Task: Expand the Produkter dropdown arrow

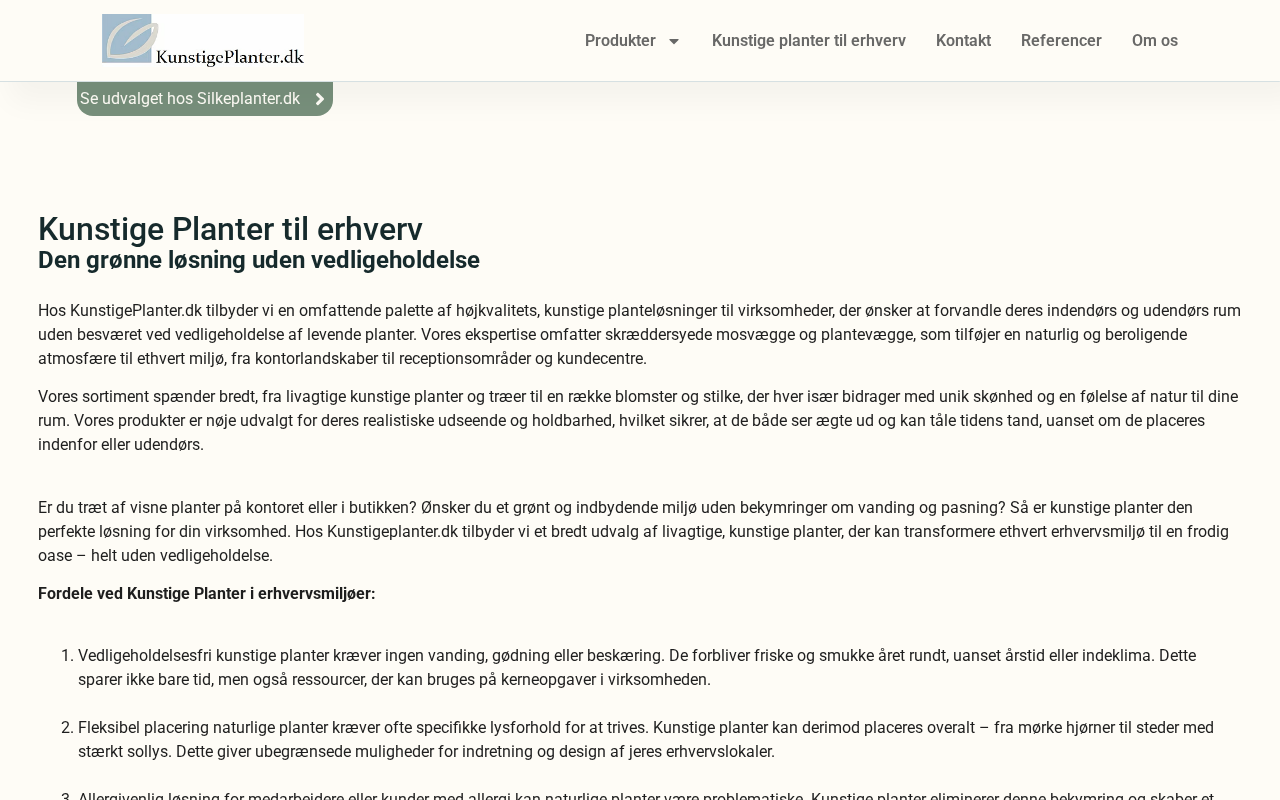Action: tap(674, 41)
